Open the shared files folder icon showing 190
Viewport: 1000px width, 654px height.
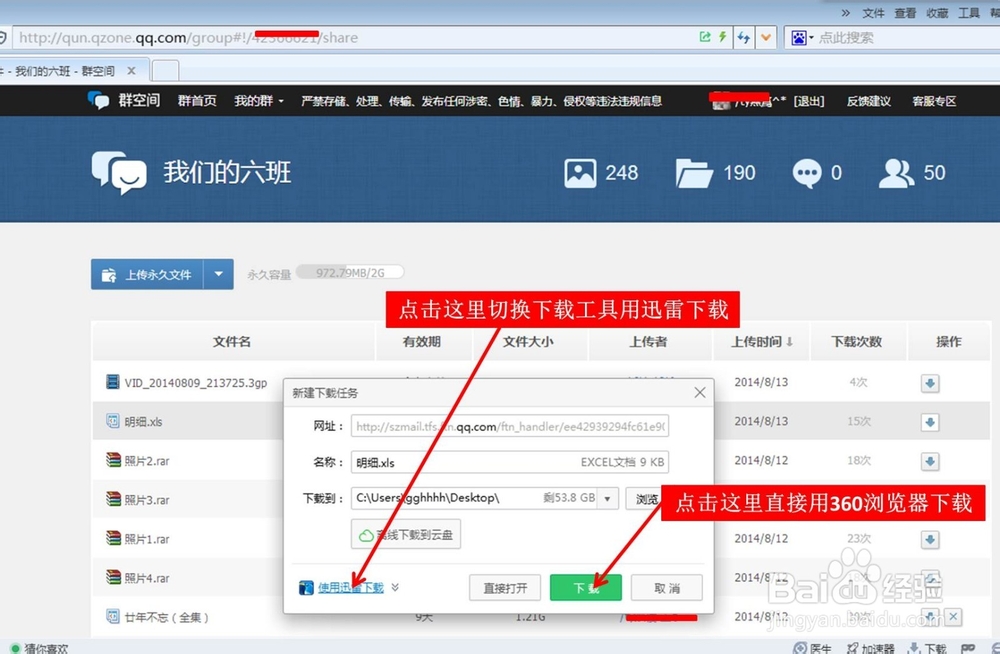point(694,173)
